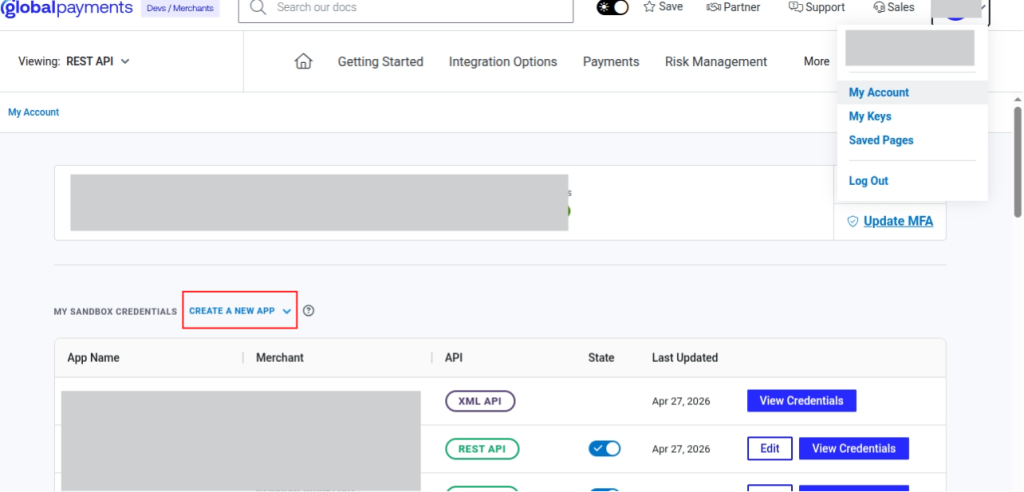Click the REST API tag in the table
The image size is (1024, 492).
click(482, 449)
